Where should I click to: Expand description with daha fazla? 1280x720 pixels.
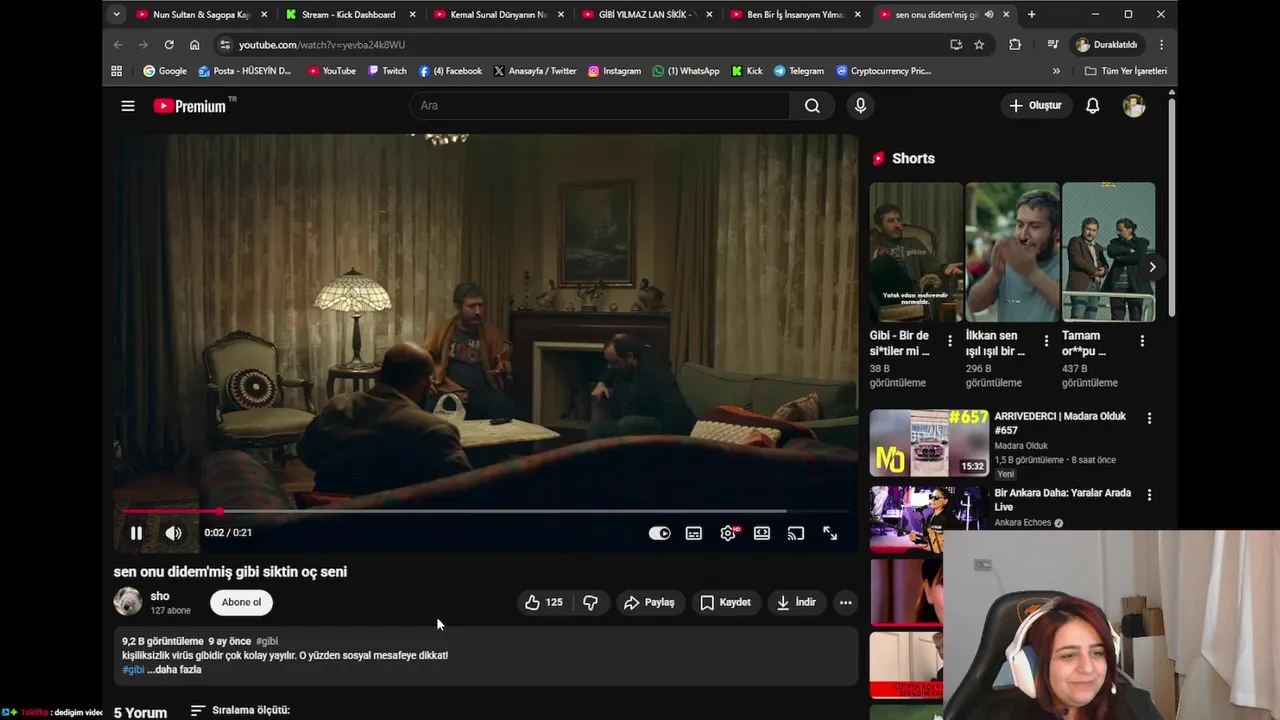pos(174,670)
